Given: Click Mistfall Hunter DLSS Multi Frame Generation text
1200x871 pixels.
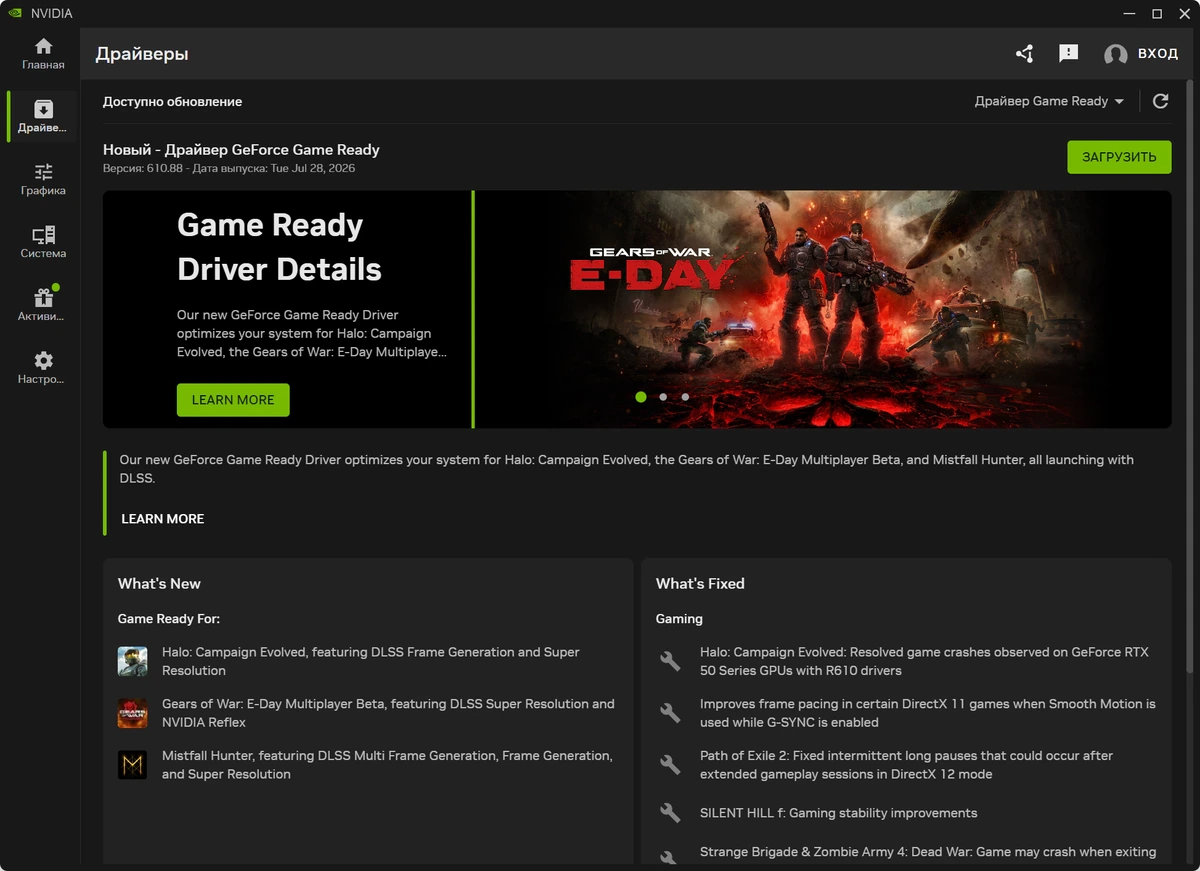Looking at the screenshot, I should [387, 765].
